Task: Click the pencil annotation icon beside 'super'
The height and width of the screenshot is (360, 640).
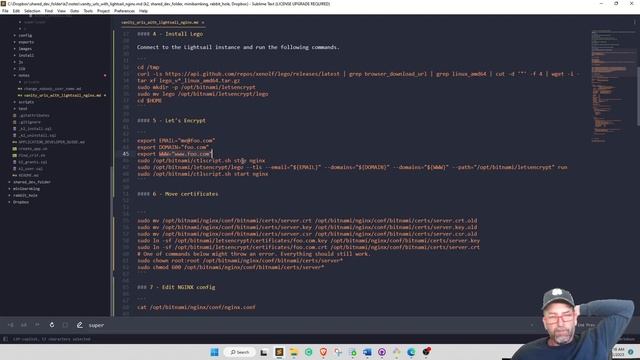Action: click(x=80, y=325)
